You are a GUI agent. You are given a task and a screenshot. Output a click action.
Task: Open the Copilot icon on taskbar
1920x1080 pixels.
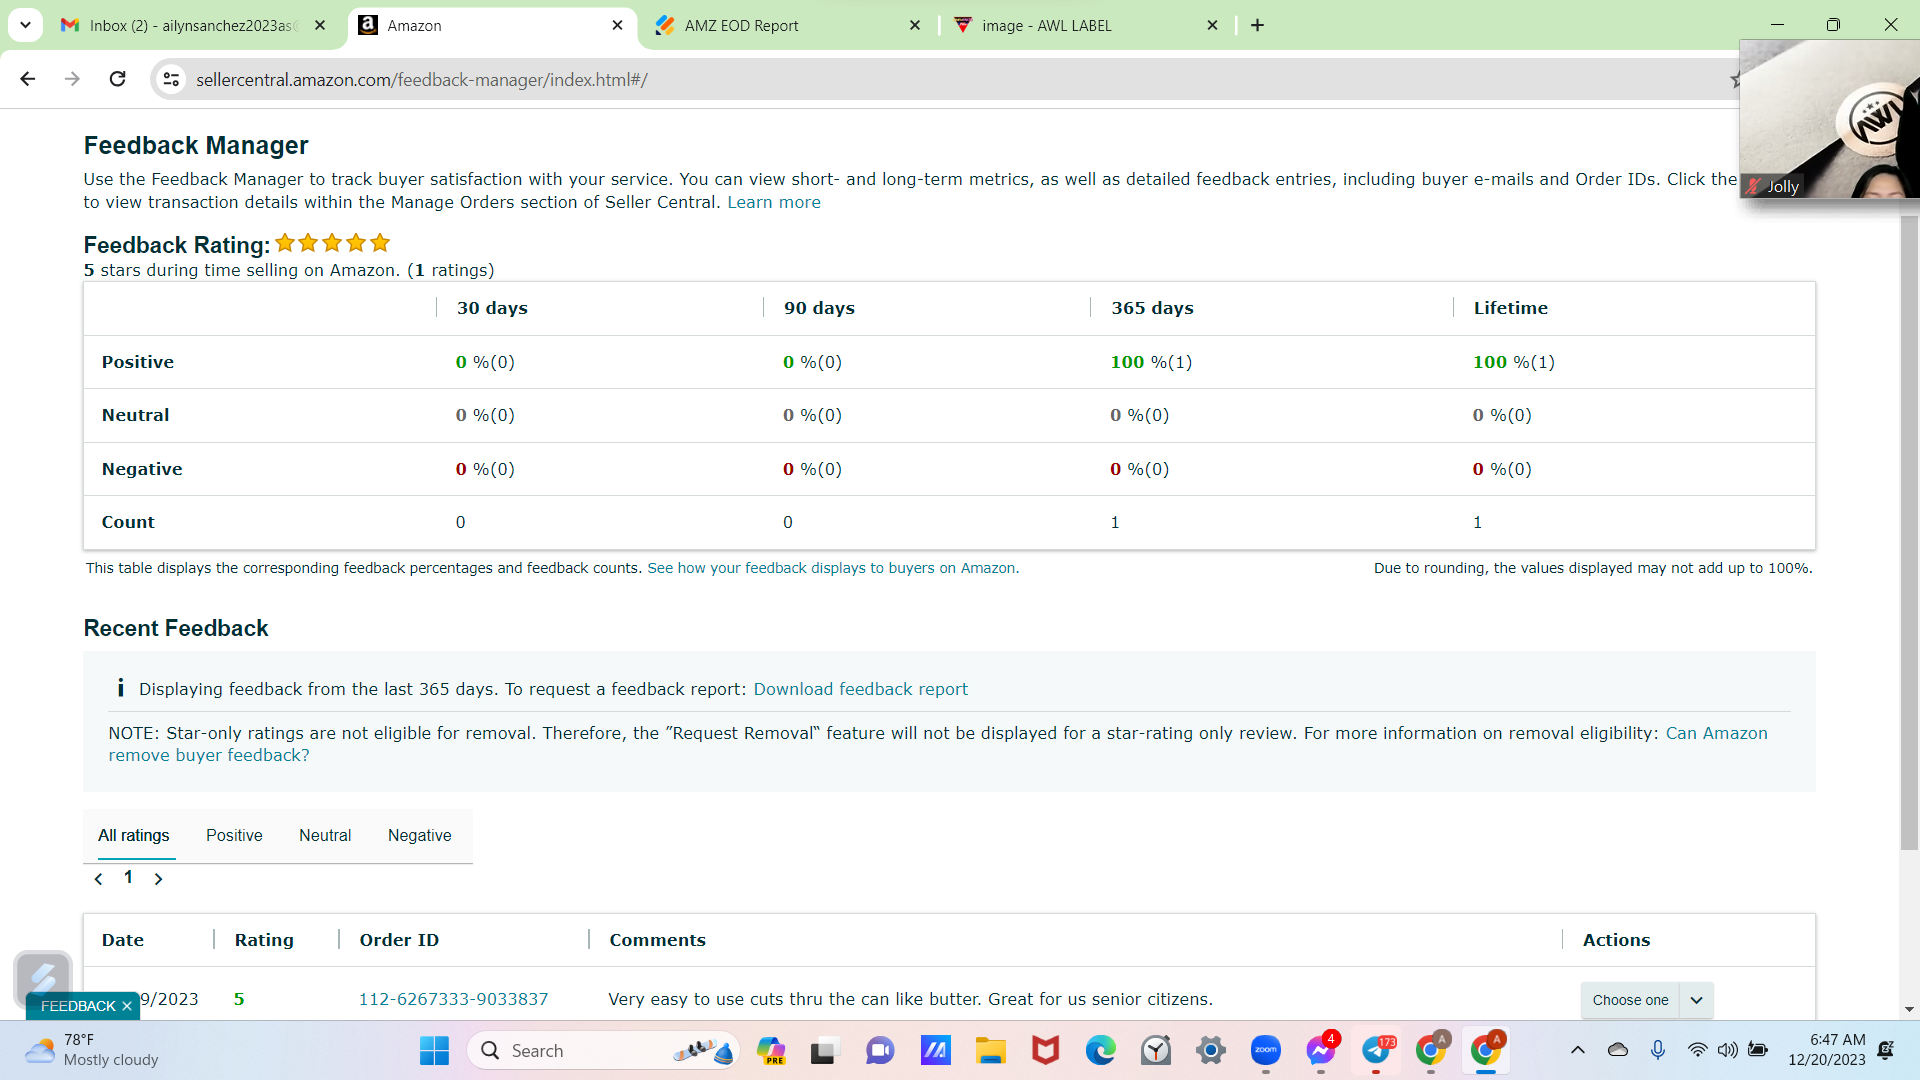point(771,1051)
